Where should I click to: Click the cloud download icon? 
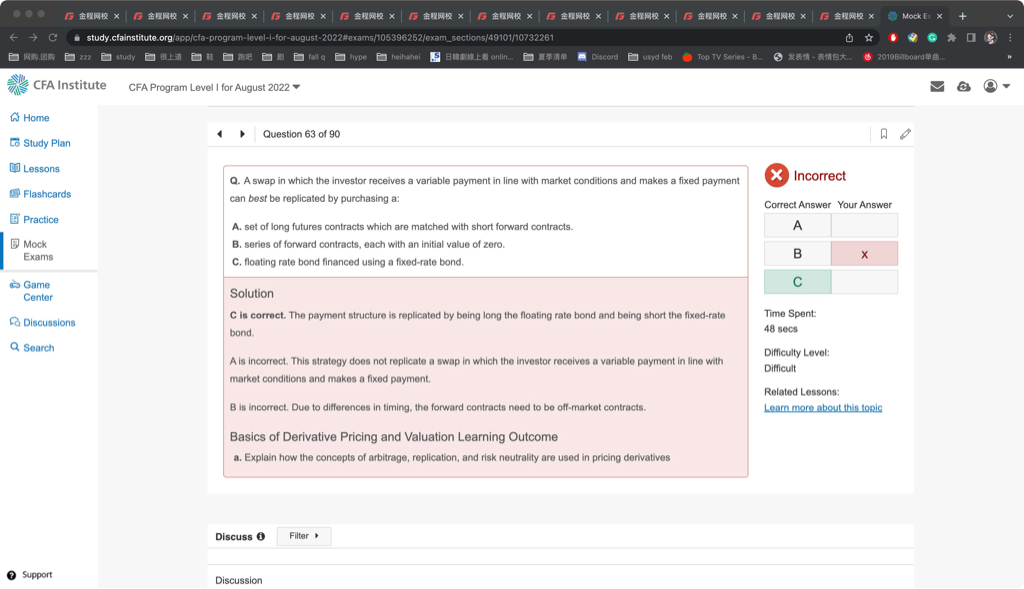pos(964,87)
